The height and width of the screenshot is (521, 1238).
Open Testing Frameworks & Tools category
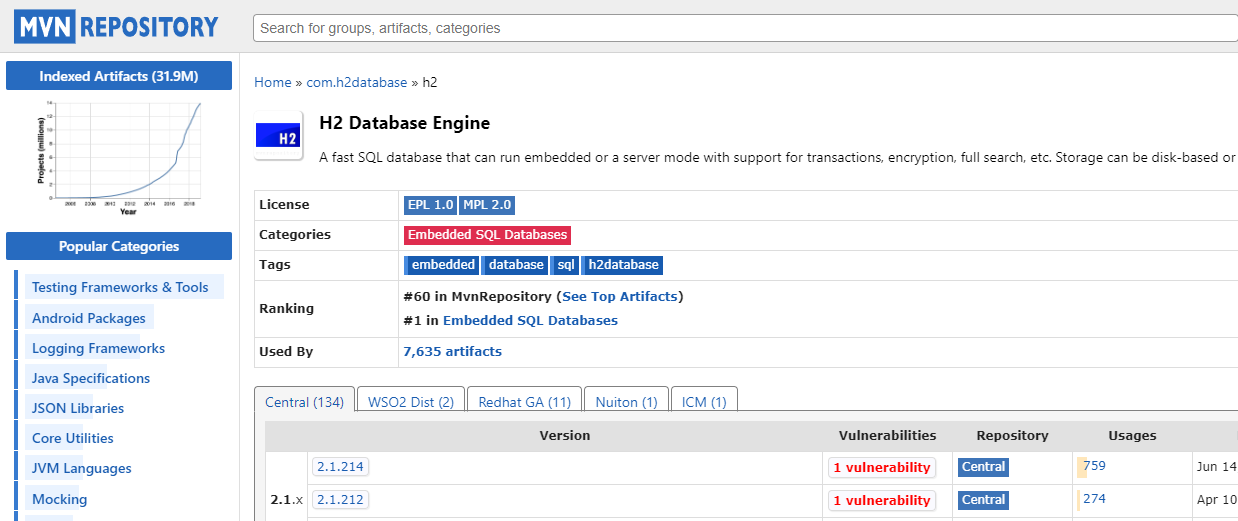click(120, 287)
